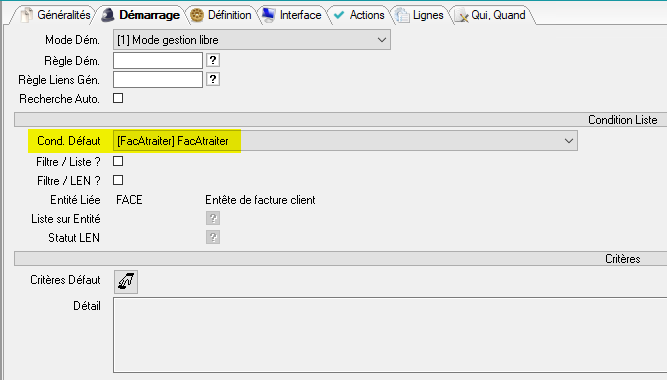This screenshot has width=667, height=380.
Task: Open the Règle Liens Gén. lookup question mark
Action: point(213,79)
